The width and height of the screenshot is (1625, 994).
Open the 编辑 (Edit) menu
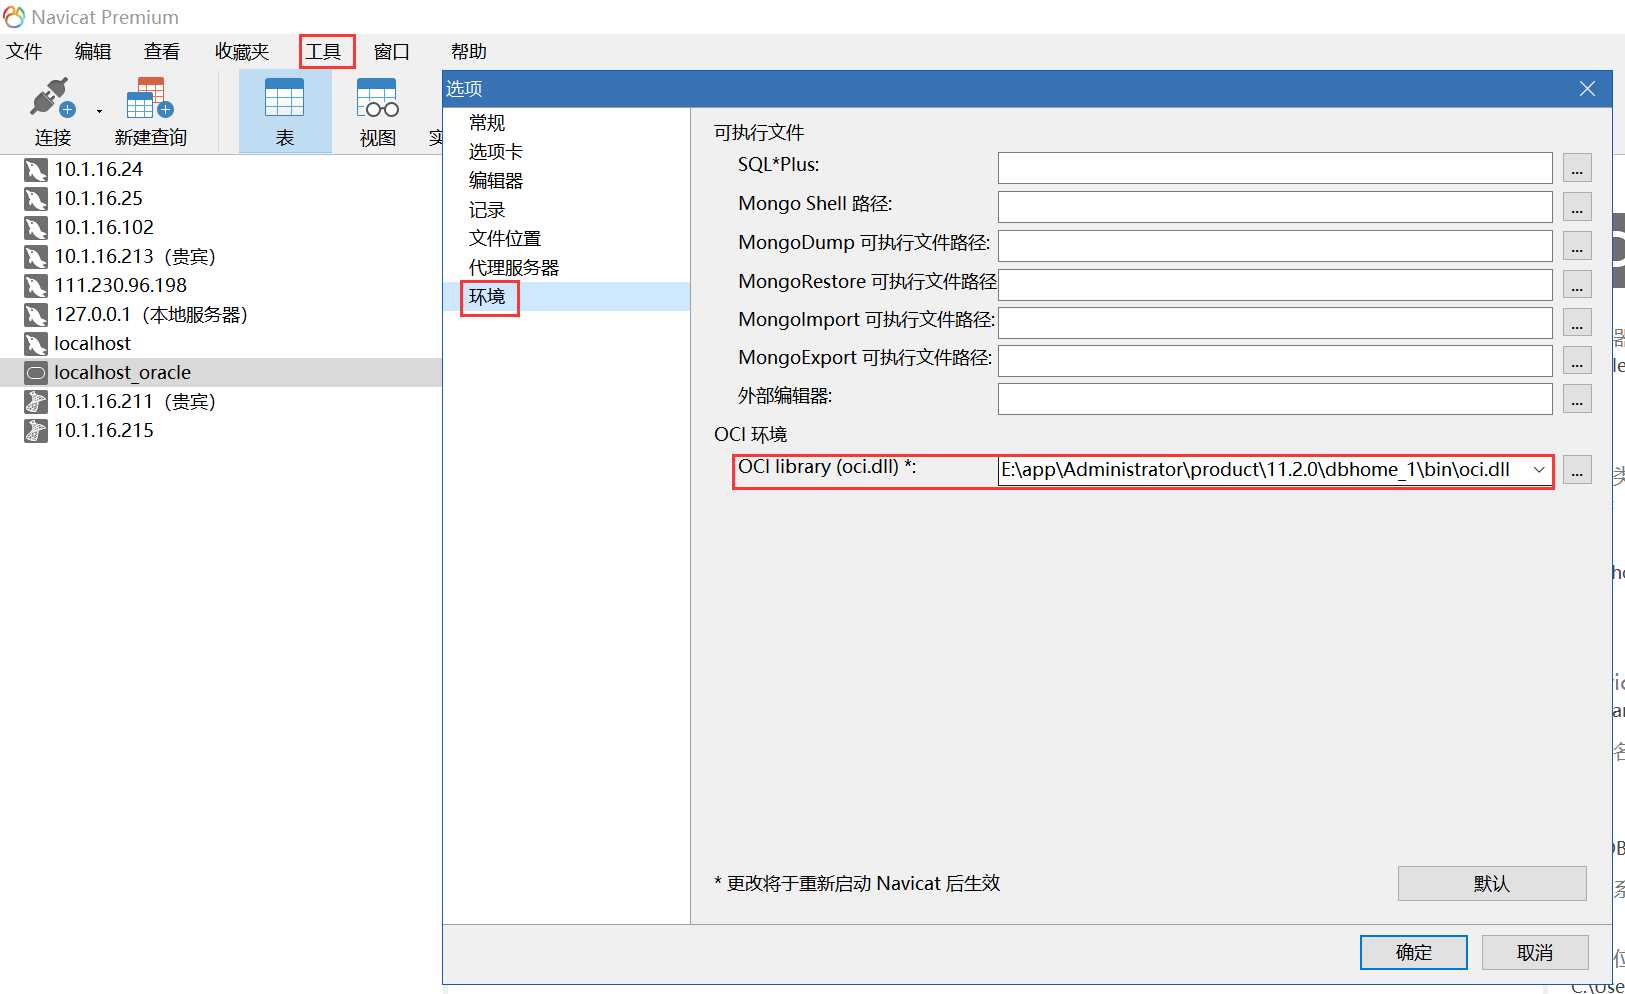pos(93,51)
